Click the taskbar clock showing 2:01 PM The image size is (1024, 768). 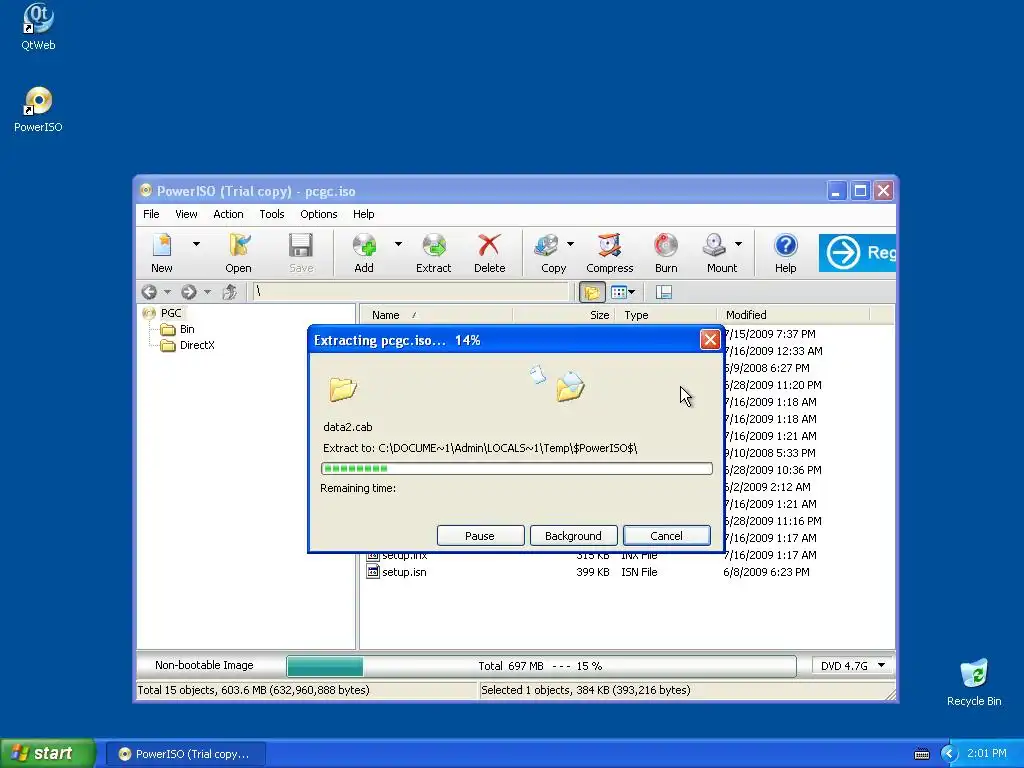pyautogui.click(x=987, y=754)
